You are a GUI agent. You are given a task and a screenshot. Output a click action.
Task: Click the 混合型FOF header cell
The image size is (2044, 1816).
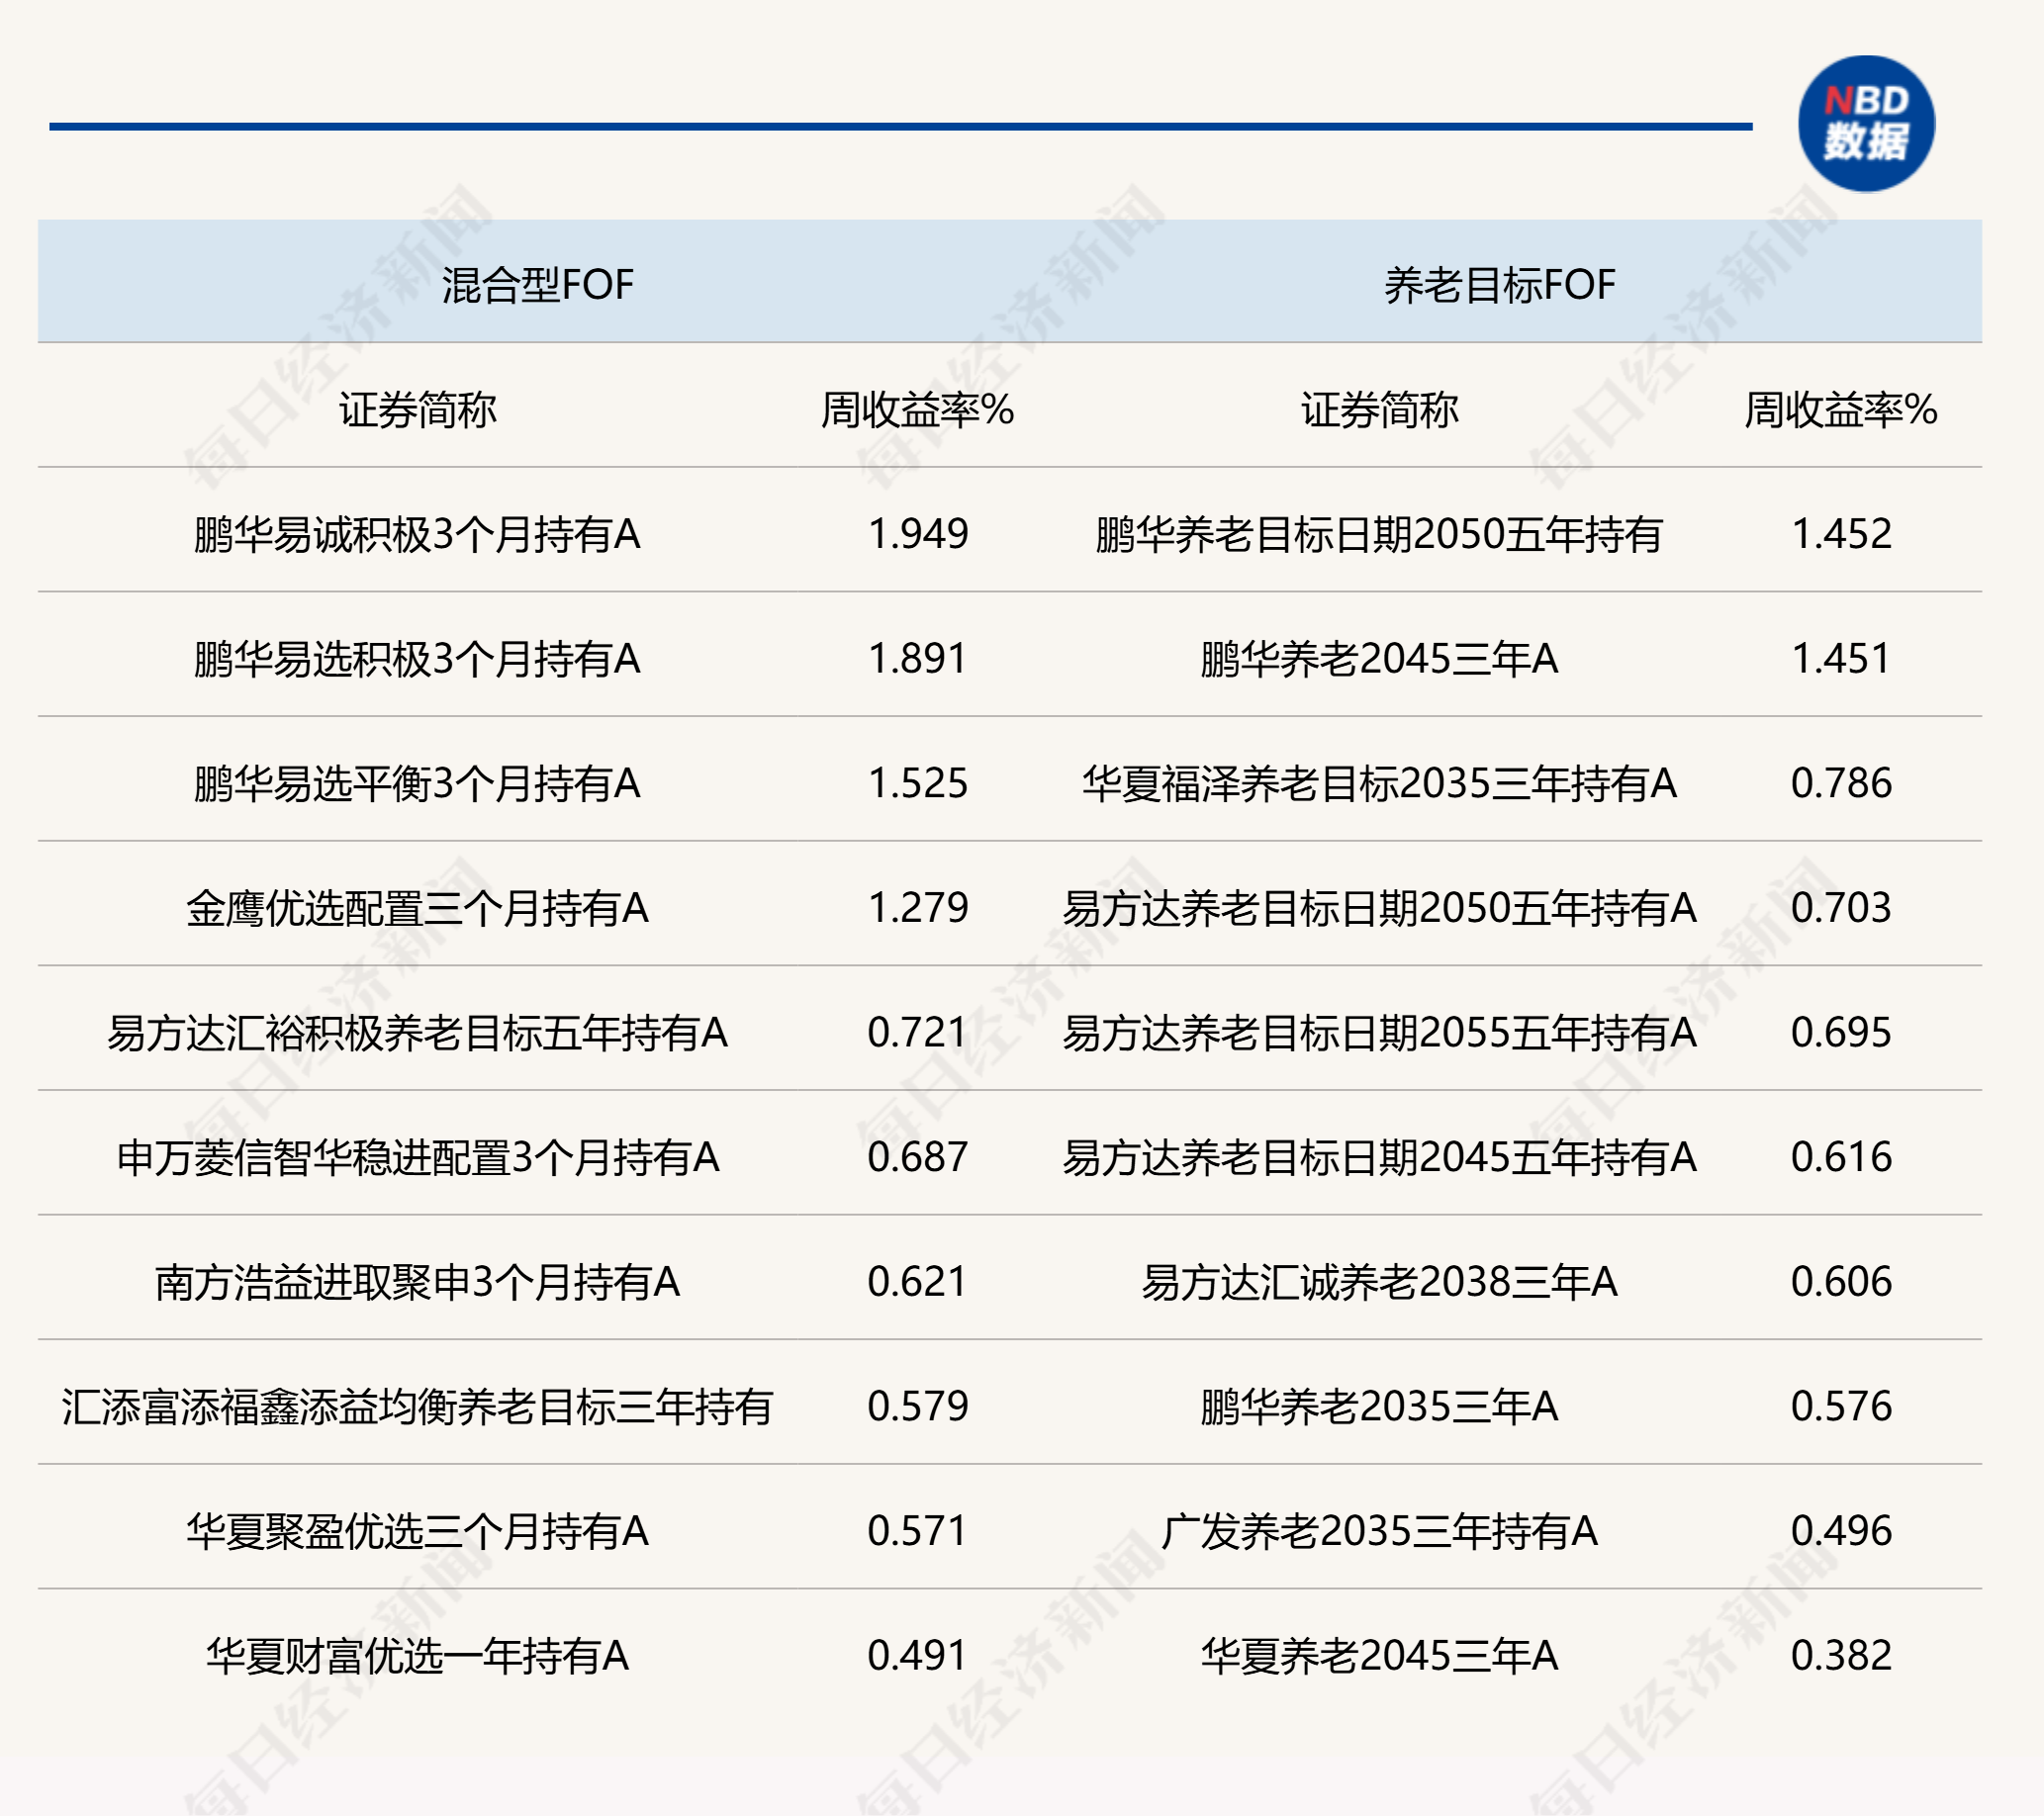538,285
